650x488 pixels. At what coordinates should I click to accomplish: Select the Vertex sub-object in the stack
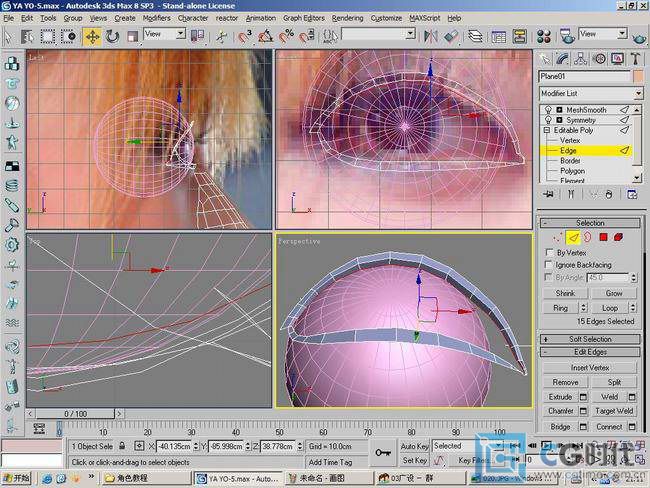point(570,141)
